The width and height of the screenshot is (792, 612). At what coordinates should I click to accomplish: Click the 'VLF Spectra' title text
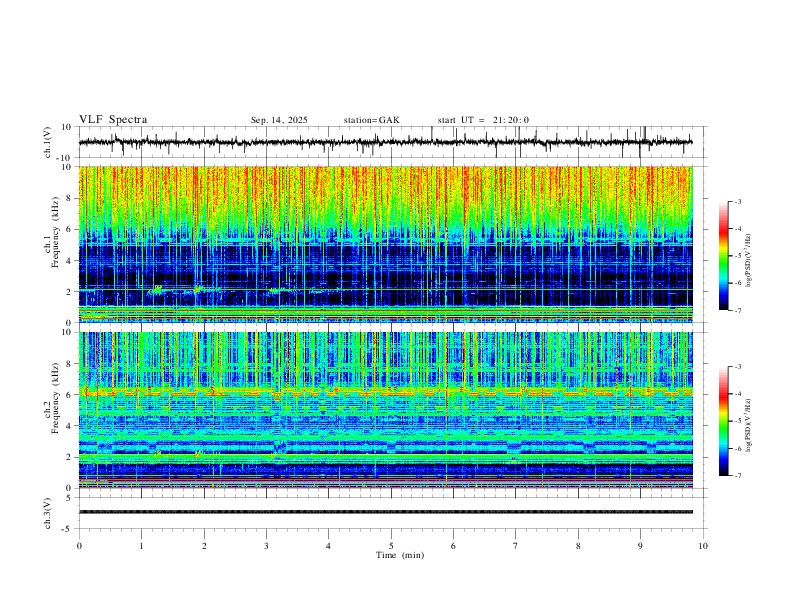click(113, 120)
